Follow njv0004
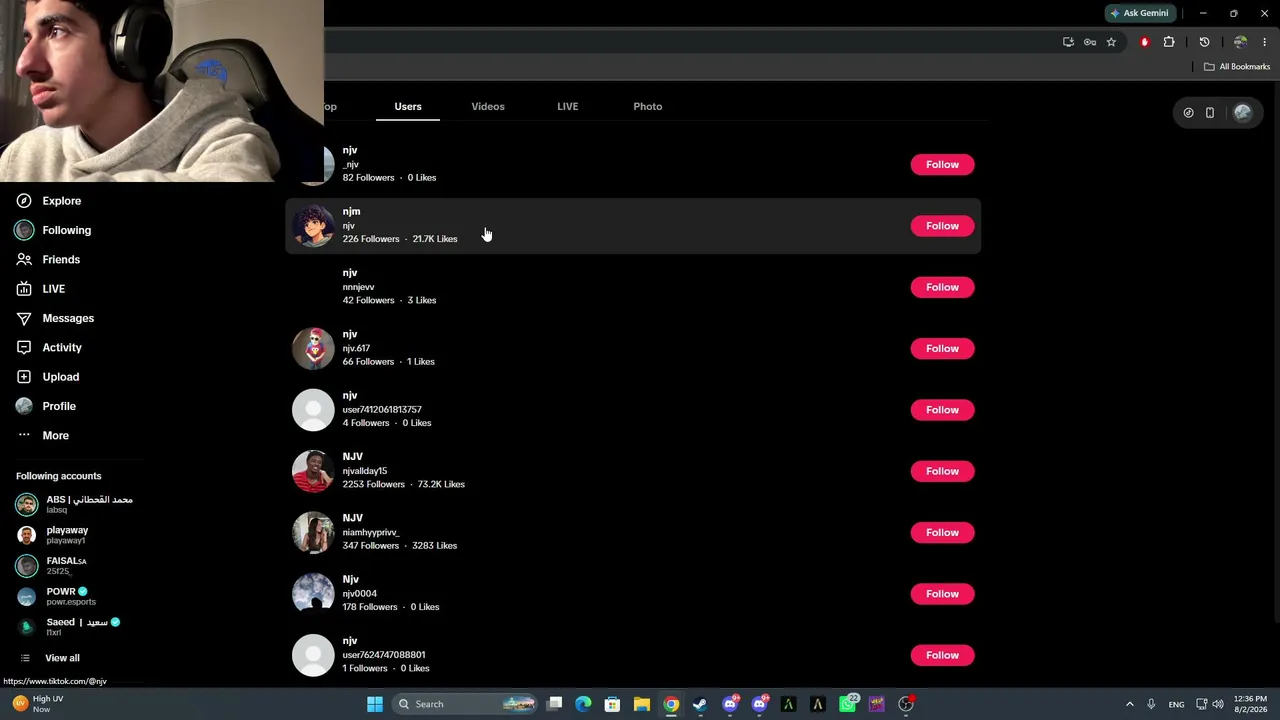The image size is (1280, 720). click(942, 594)
